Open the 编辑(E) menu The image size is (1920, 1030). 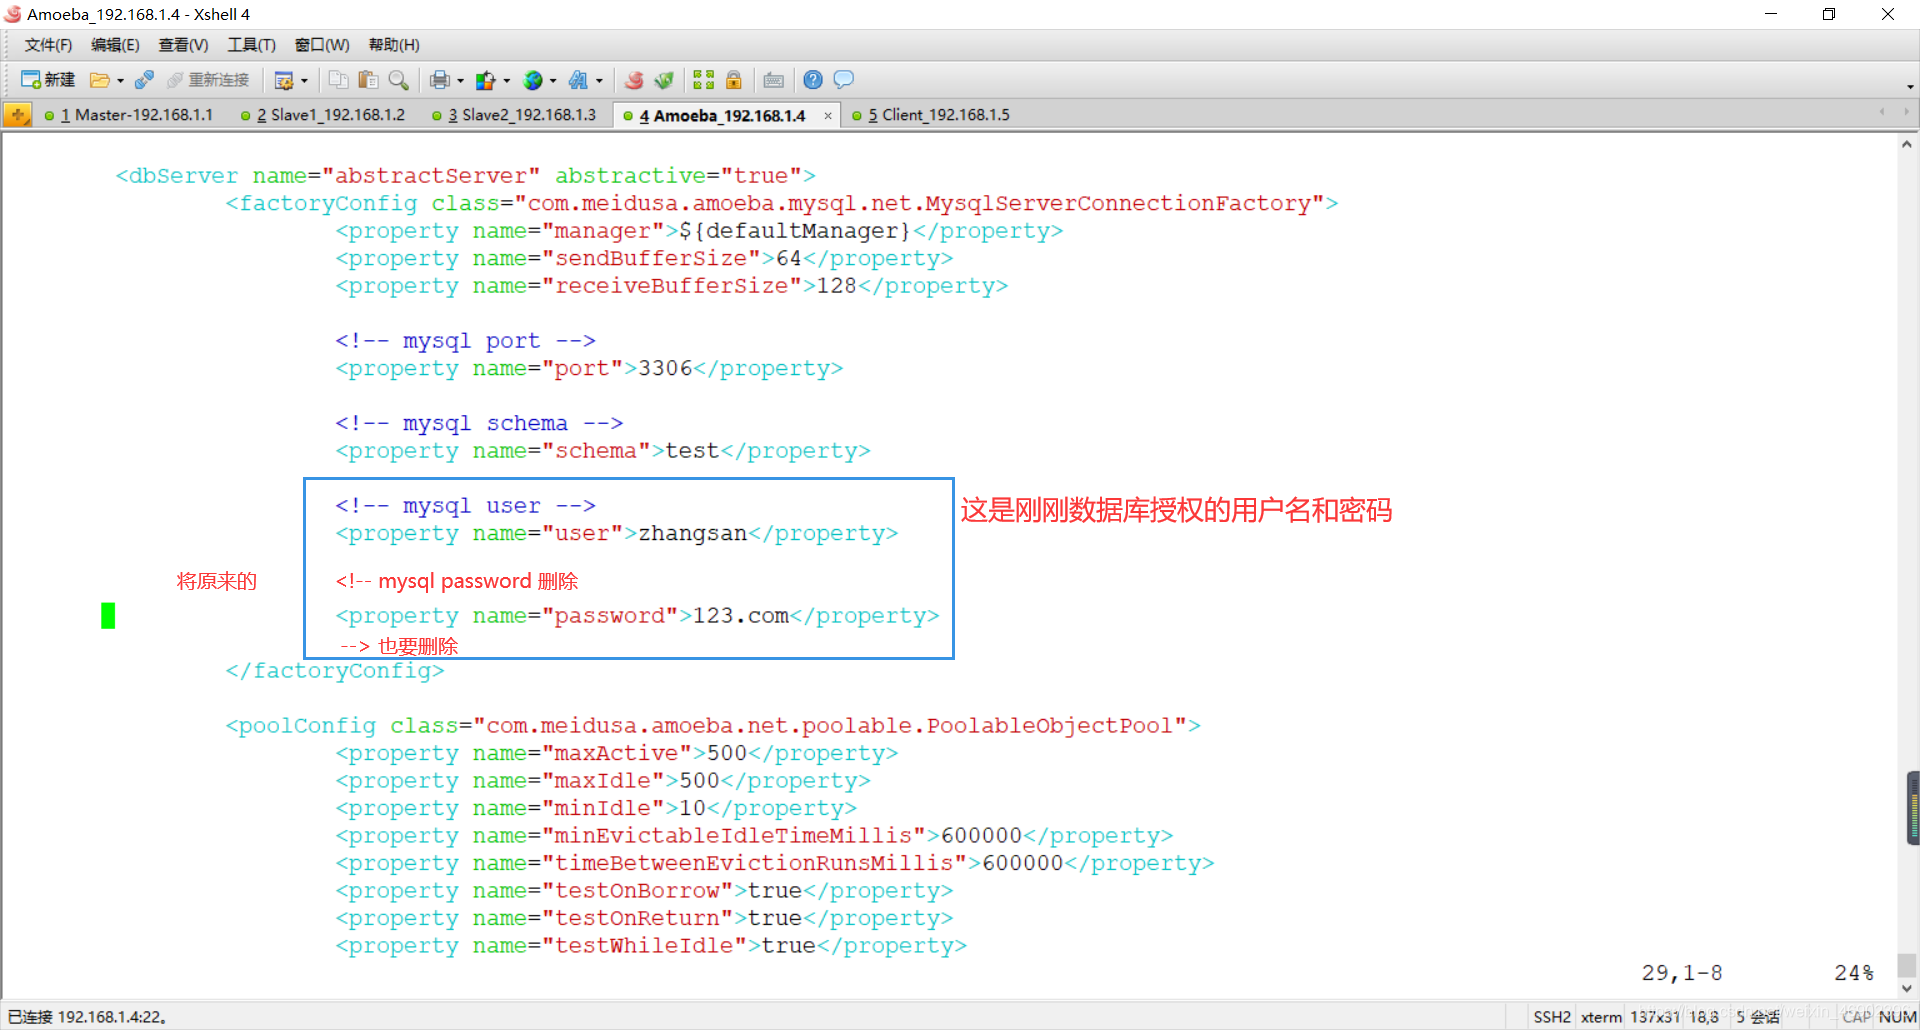point(115,45)
